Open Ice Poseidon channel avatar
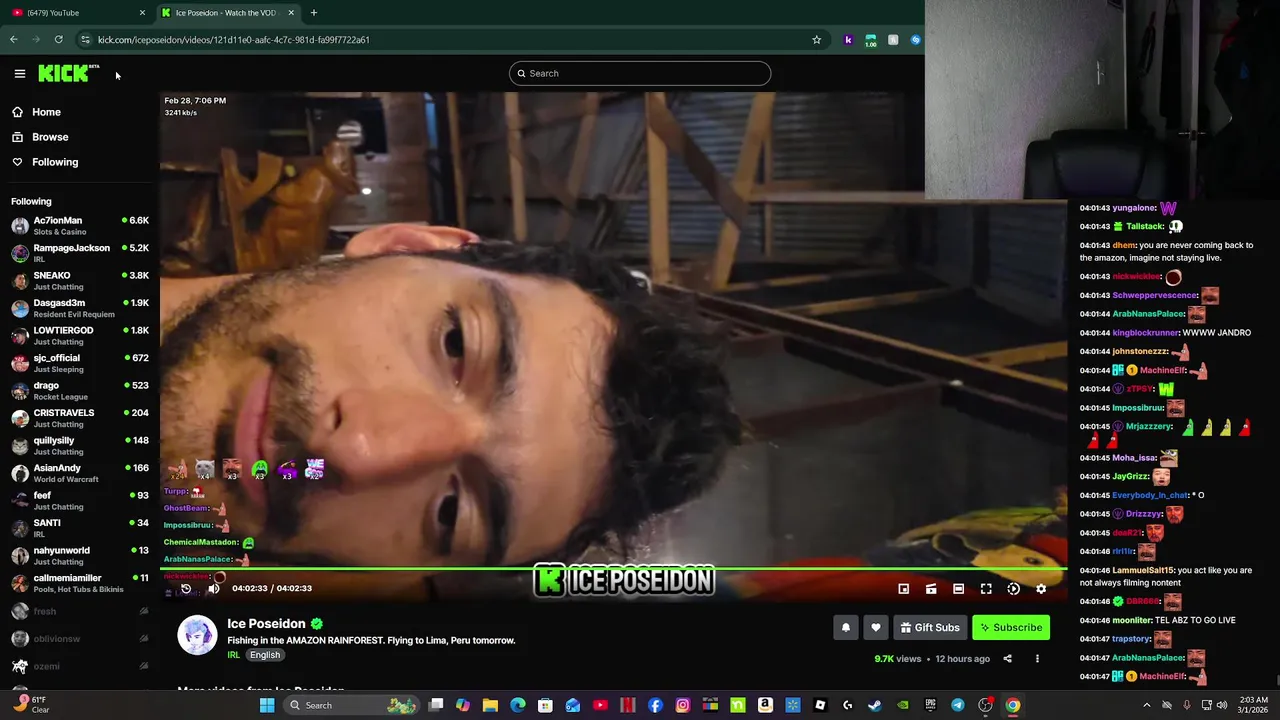 click(x=197, y=635)
